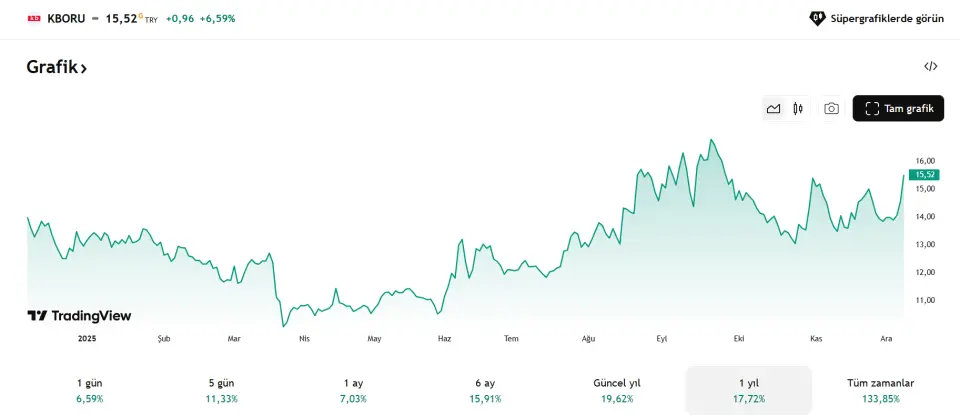Viewport: 960px width, 416px height.
Task: Select the 1 ay range tab
Action: (x=353, y=390)
